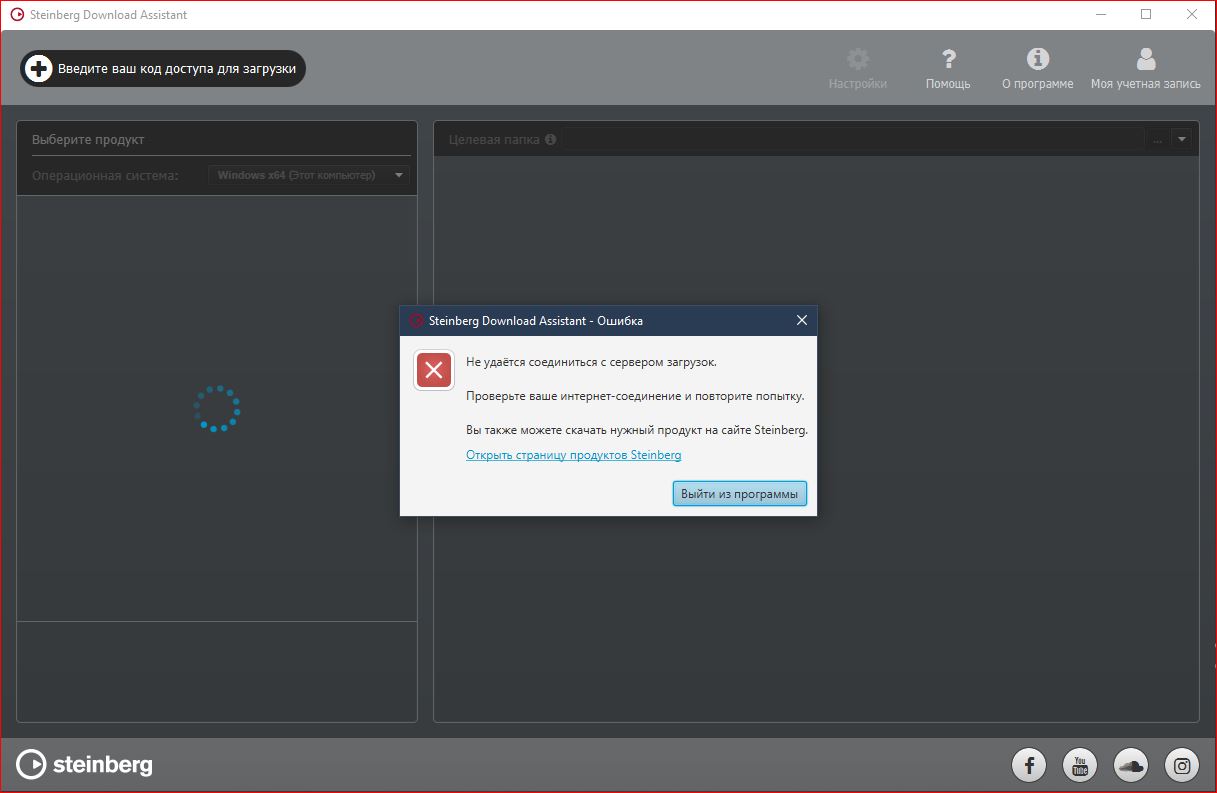
Task: Click the browse ellipsis button for target folder
Action: coord(1158,140)
